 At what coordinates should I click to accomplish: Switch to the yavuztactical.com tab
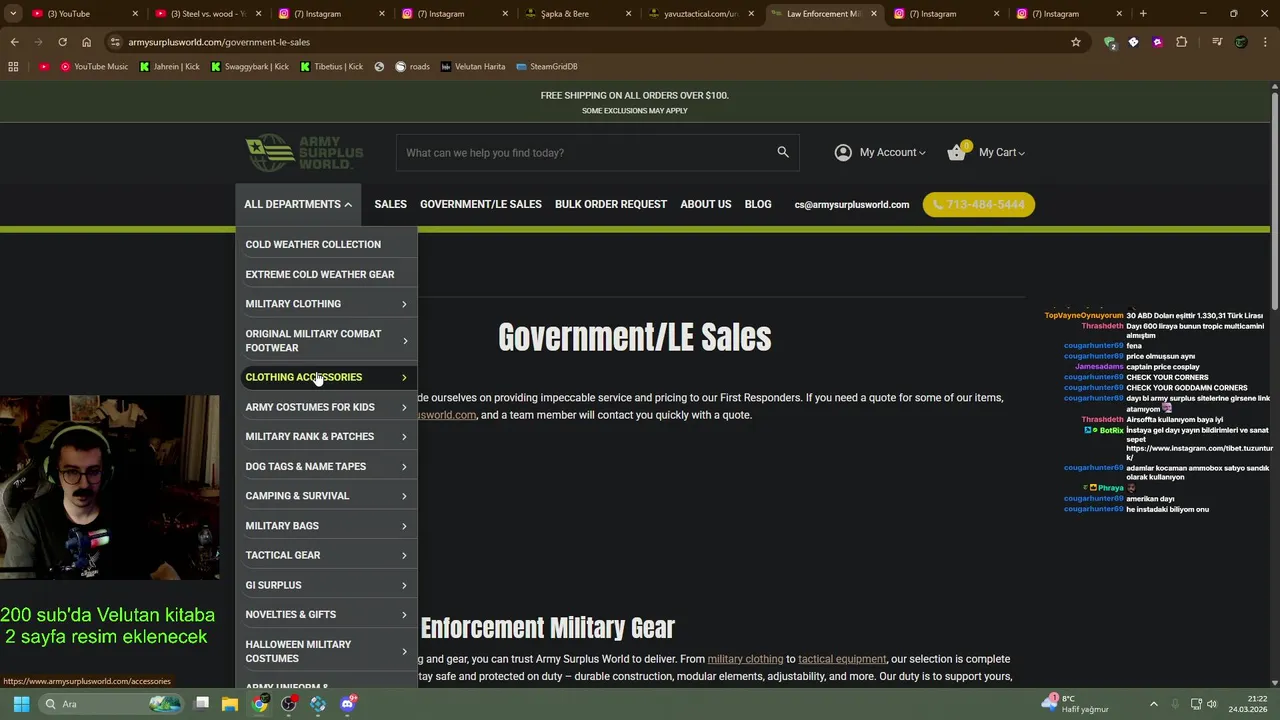[701, 14]
